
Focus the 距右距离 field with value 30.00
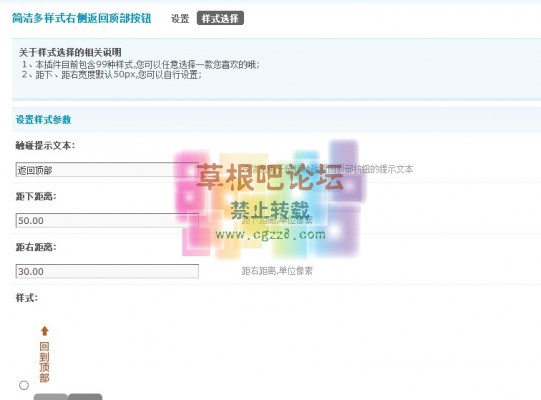(x=107, y=271)
